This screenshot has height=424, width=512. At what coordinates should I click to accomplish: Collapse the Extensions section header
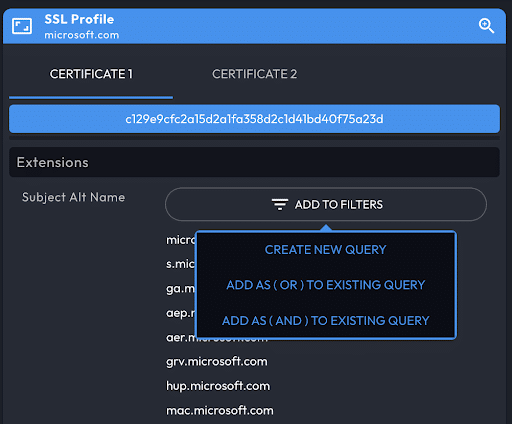[254, 162]
